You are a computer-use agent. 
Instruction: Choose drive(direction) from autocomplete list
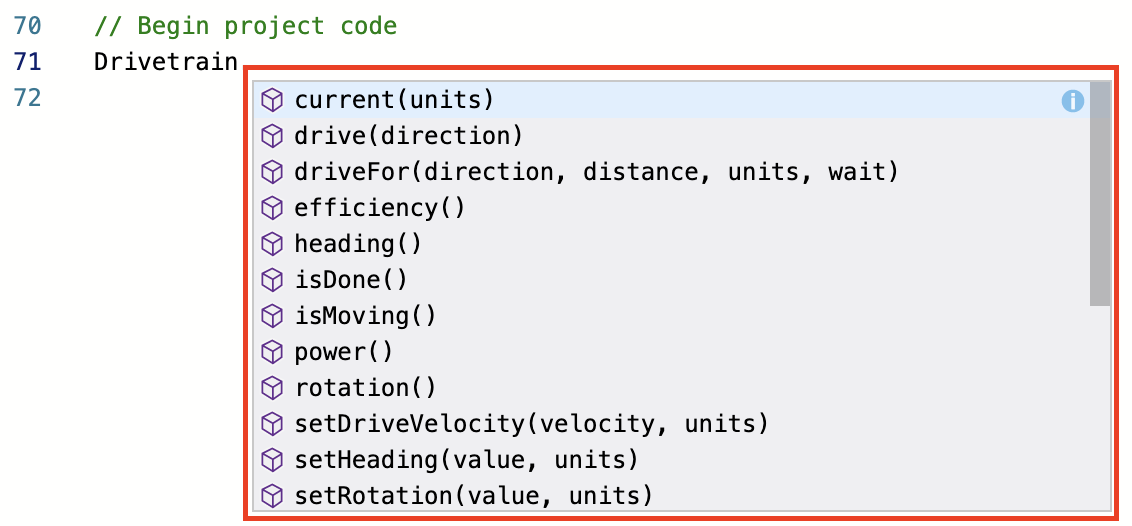408,136
